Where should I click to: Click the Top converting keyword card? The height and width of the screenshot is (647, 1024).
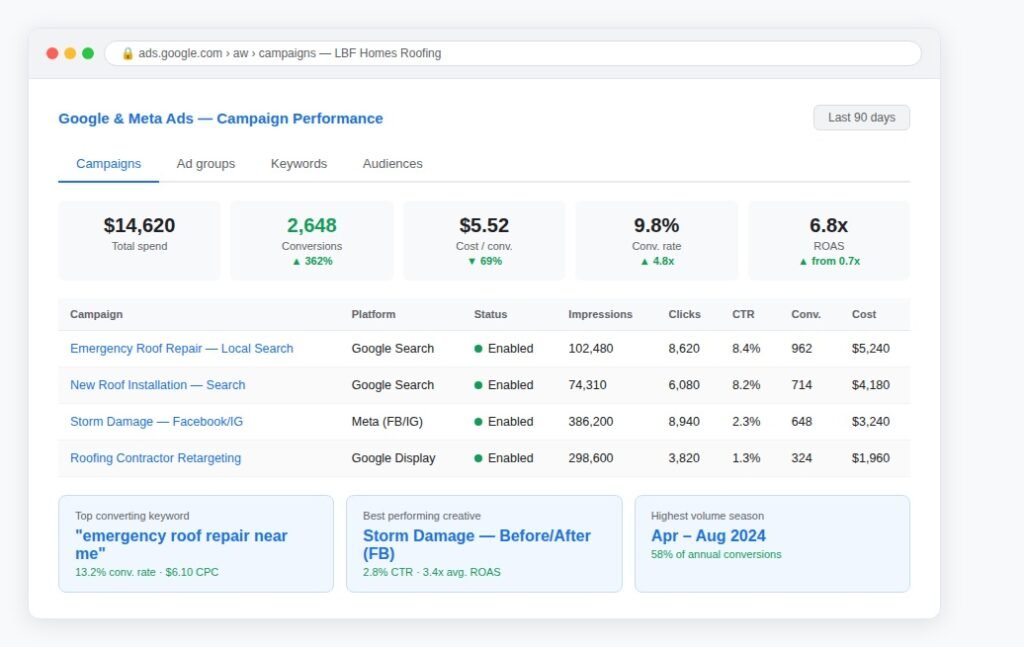coord(196,544)
